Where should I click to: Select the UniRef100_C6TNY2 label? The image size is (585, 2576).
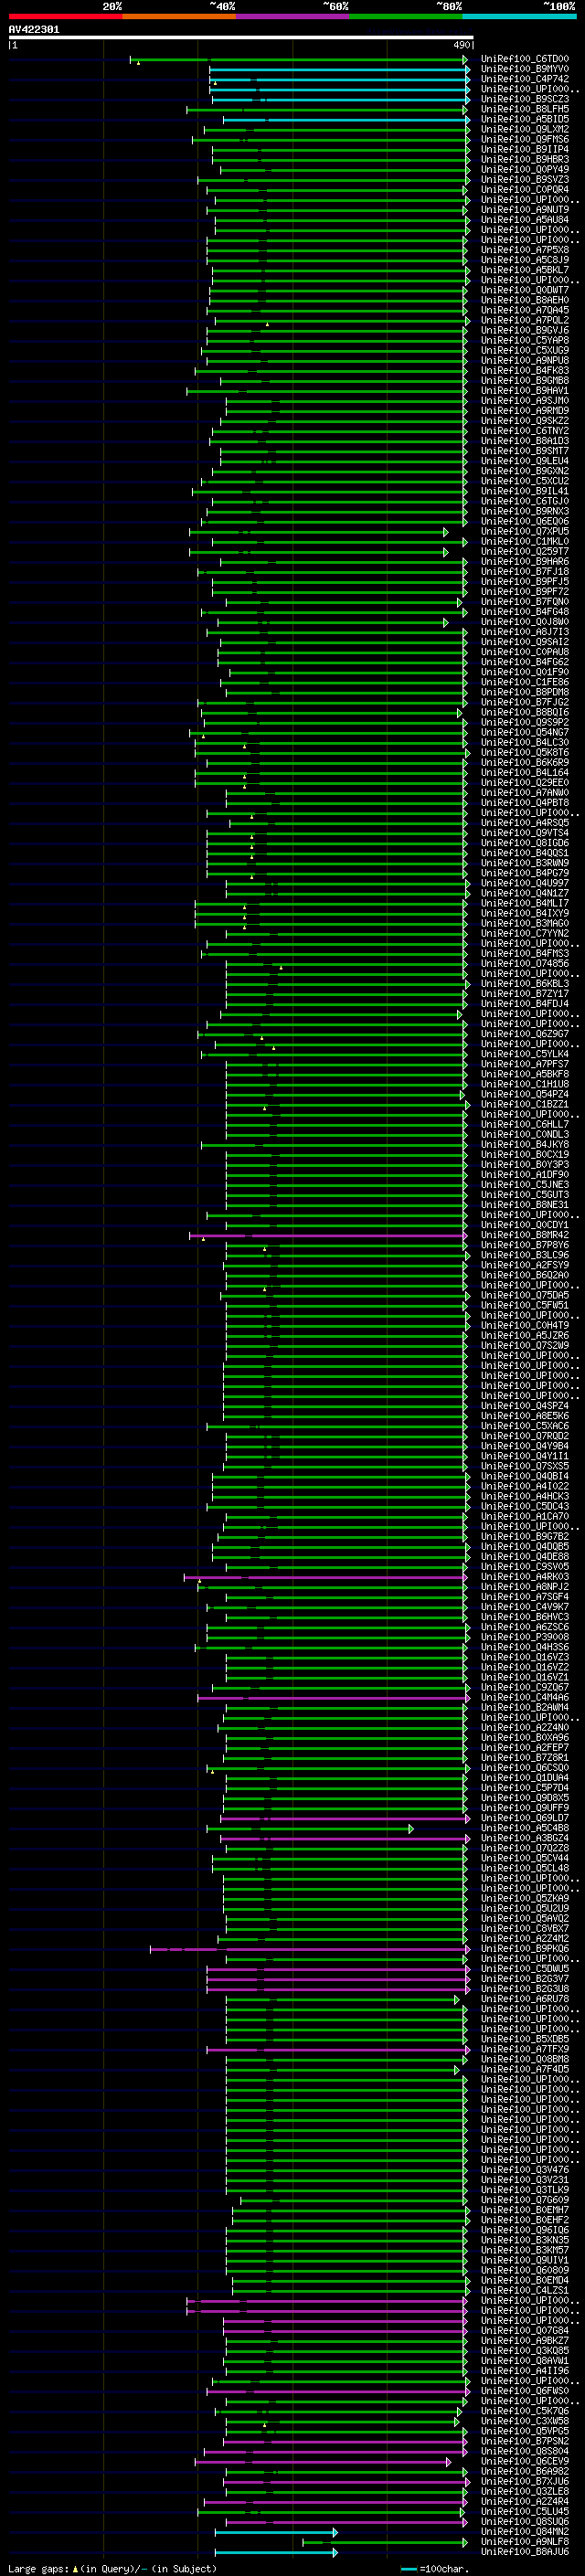tap(524, 431)
